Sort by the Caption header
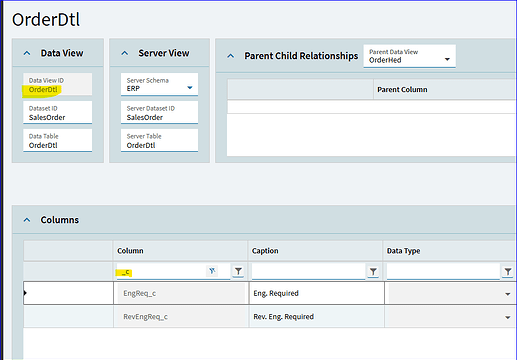The image size is (517, 360). 315,251
